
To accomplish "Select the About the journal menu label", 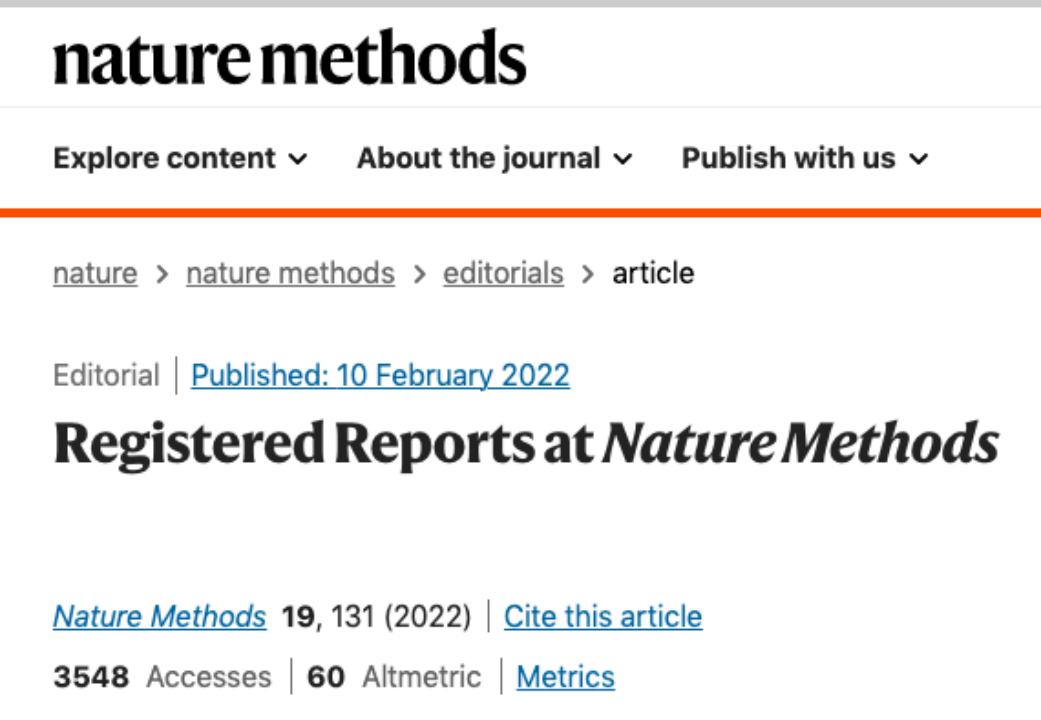I will (x=478, y=158).
